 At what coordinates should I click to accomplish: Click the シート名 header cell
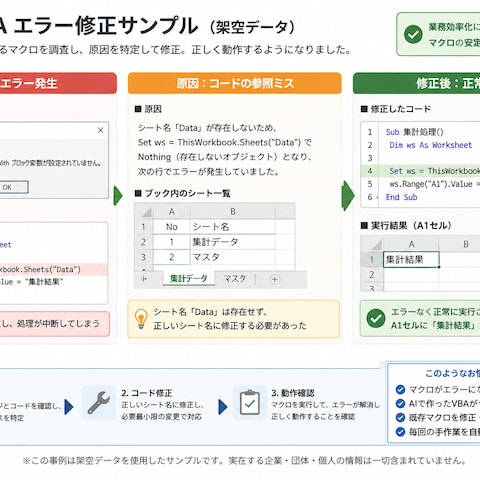click(x=233, y=227)
